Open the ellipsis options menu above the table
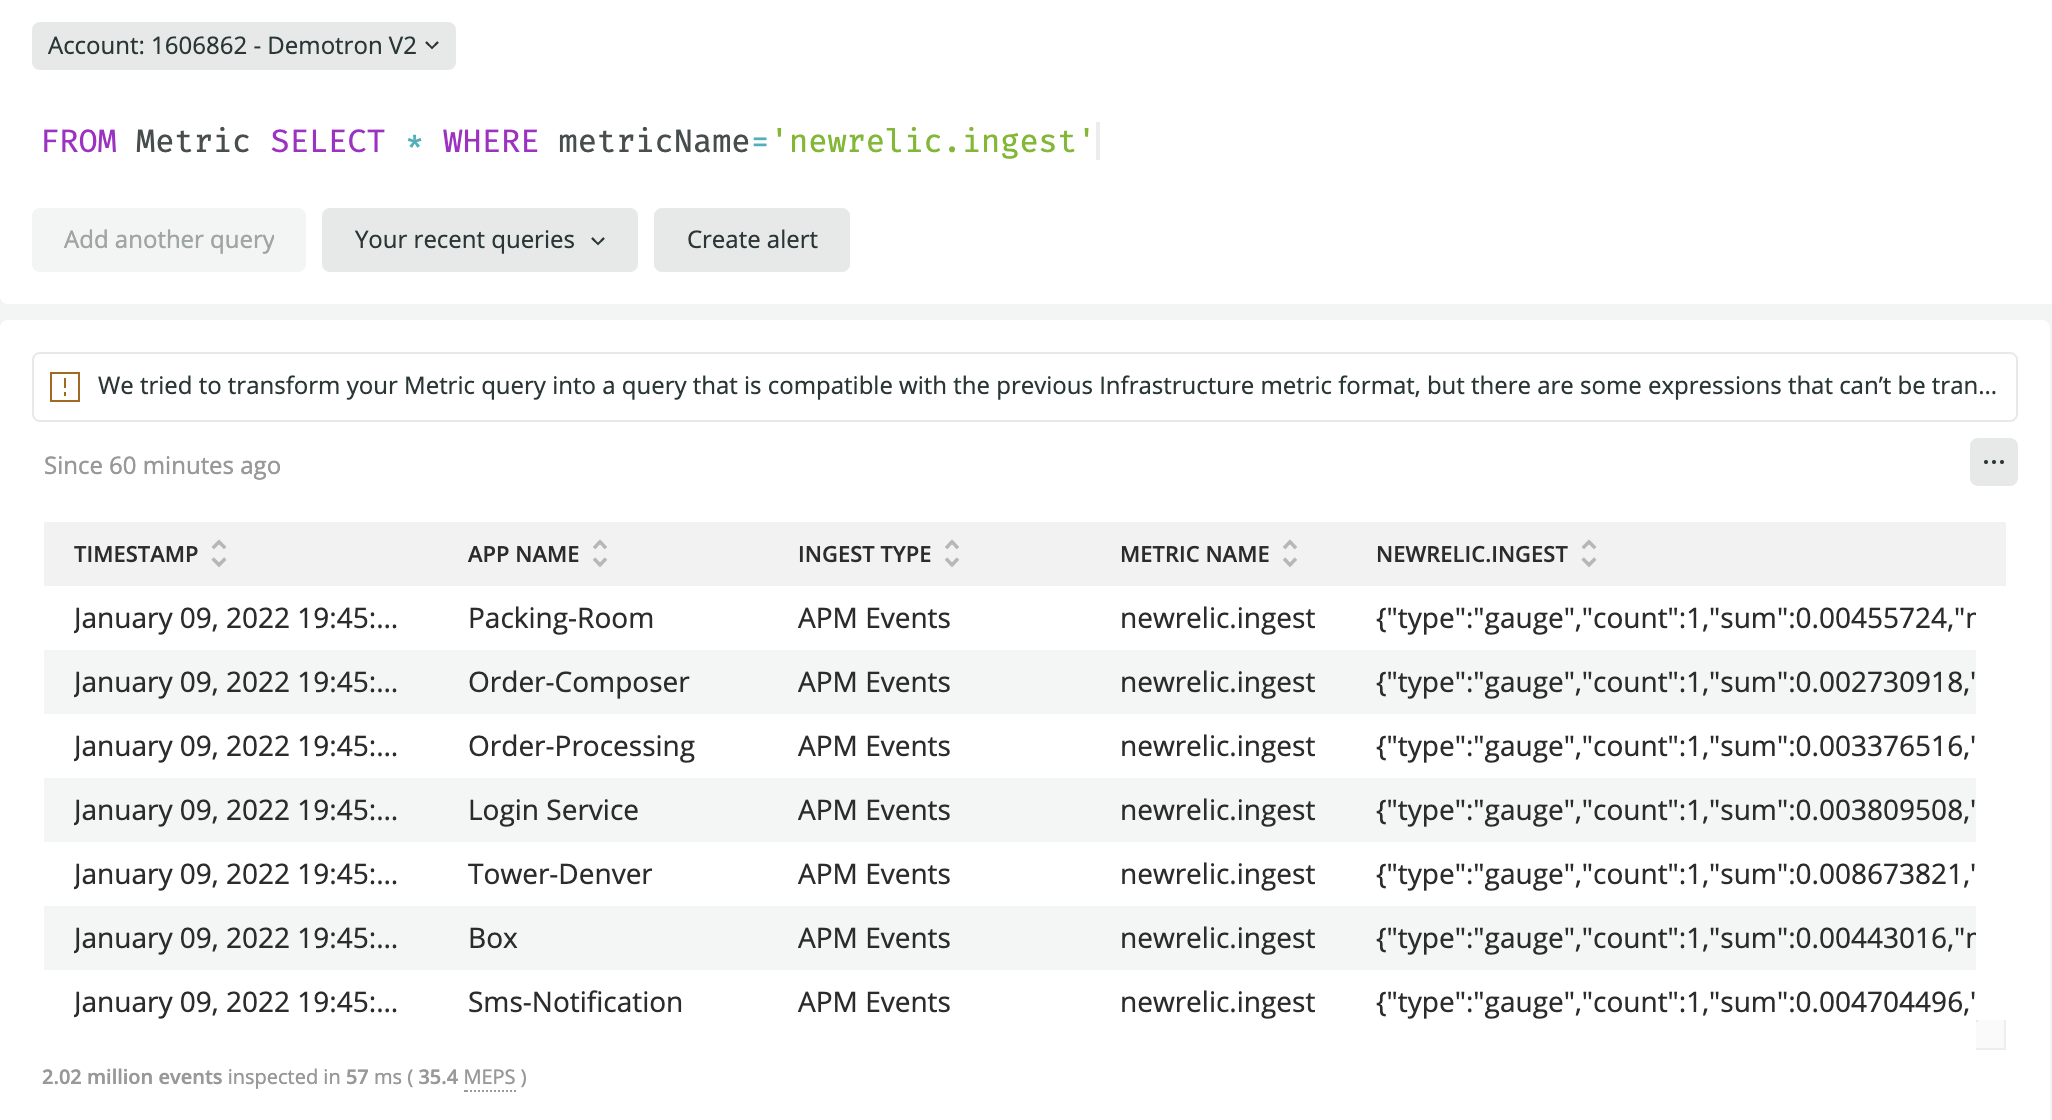 click(x=1994, y=462)
